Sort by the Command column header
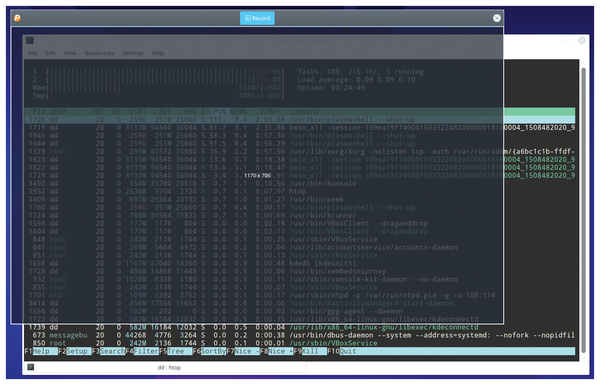Viewport: 600px width, 385px height. 304,111
